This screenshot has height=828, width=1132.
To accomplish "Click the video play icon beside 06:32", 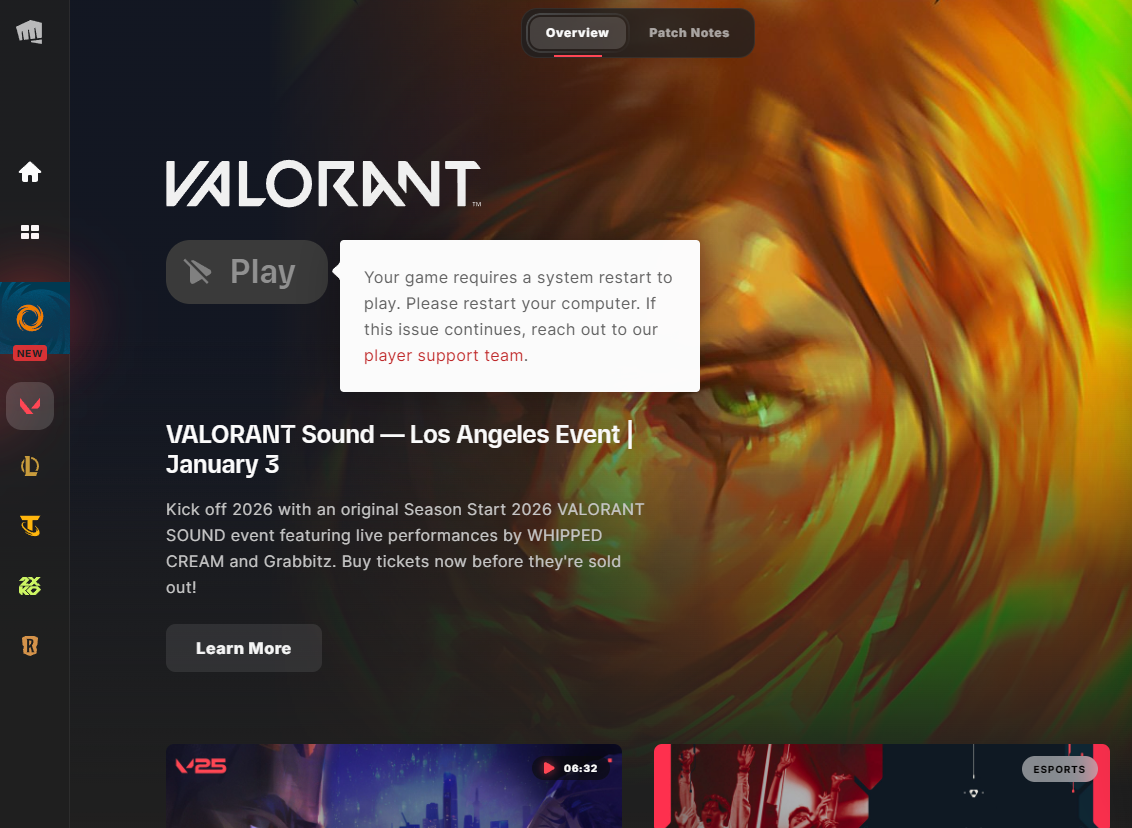I will (549, 768).
